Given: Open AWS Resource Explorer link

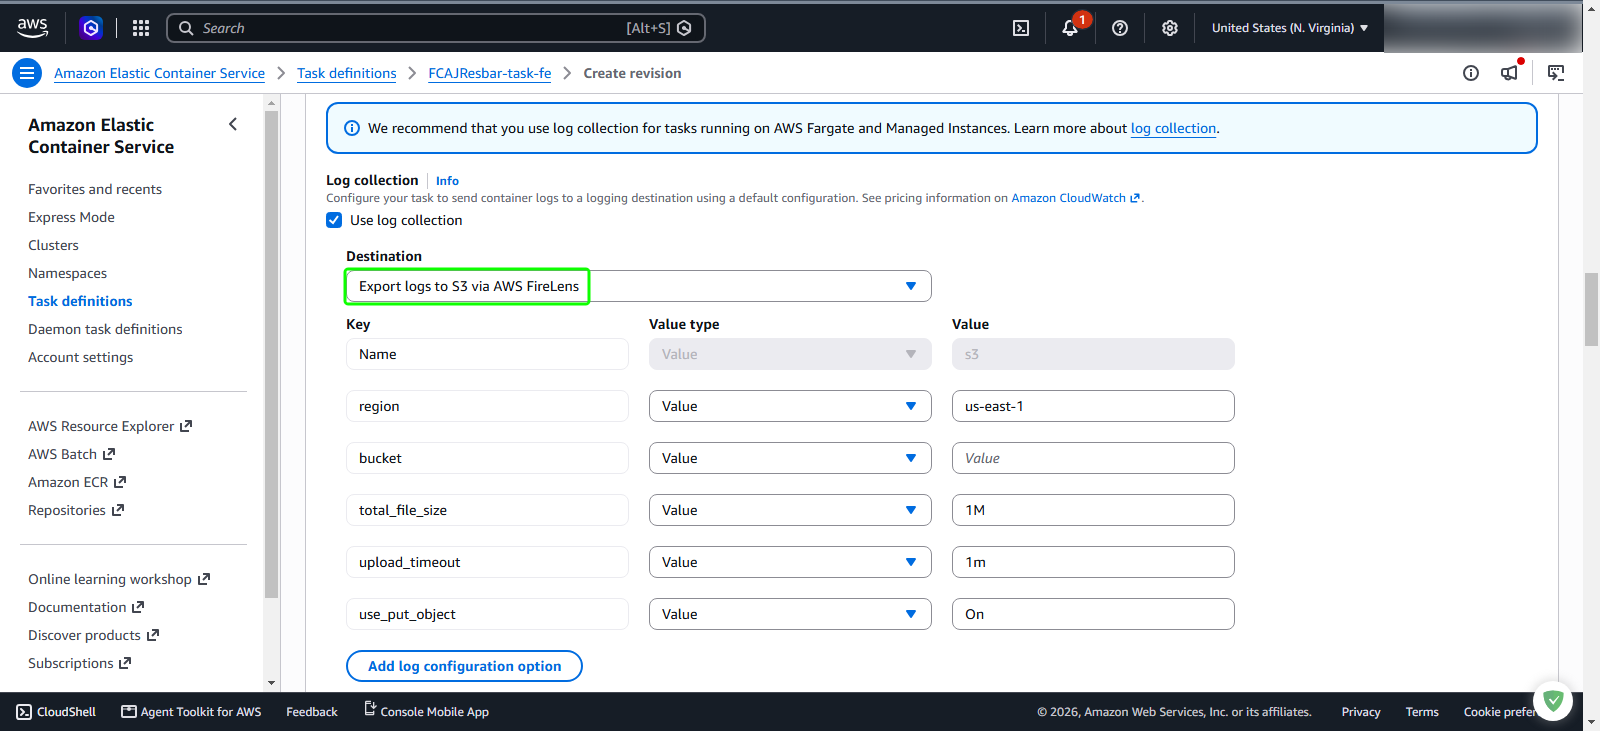Looking at the screenshot, I should (x=110, y=426).
